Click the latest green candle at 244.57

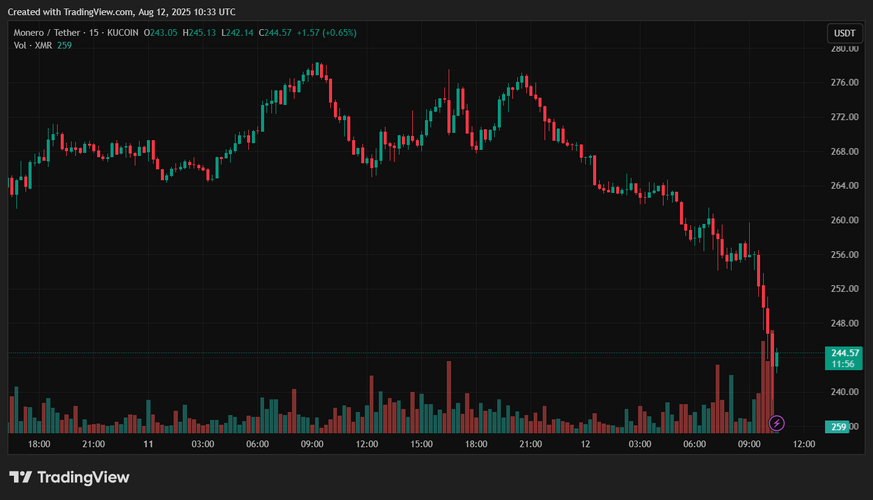pos(777,360)
